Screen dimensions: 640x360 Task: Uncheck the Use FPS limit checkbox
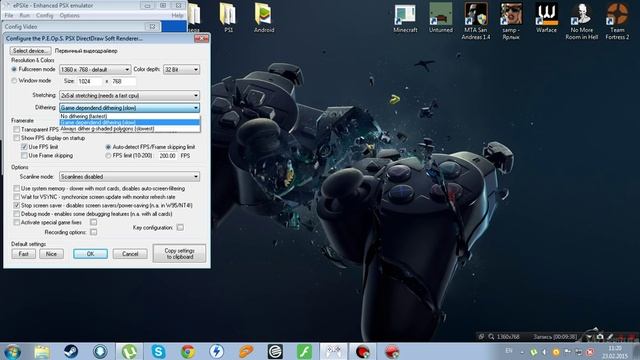pyautogui.click(x=24, y=147)
